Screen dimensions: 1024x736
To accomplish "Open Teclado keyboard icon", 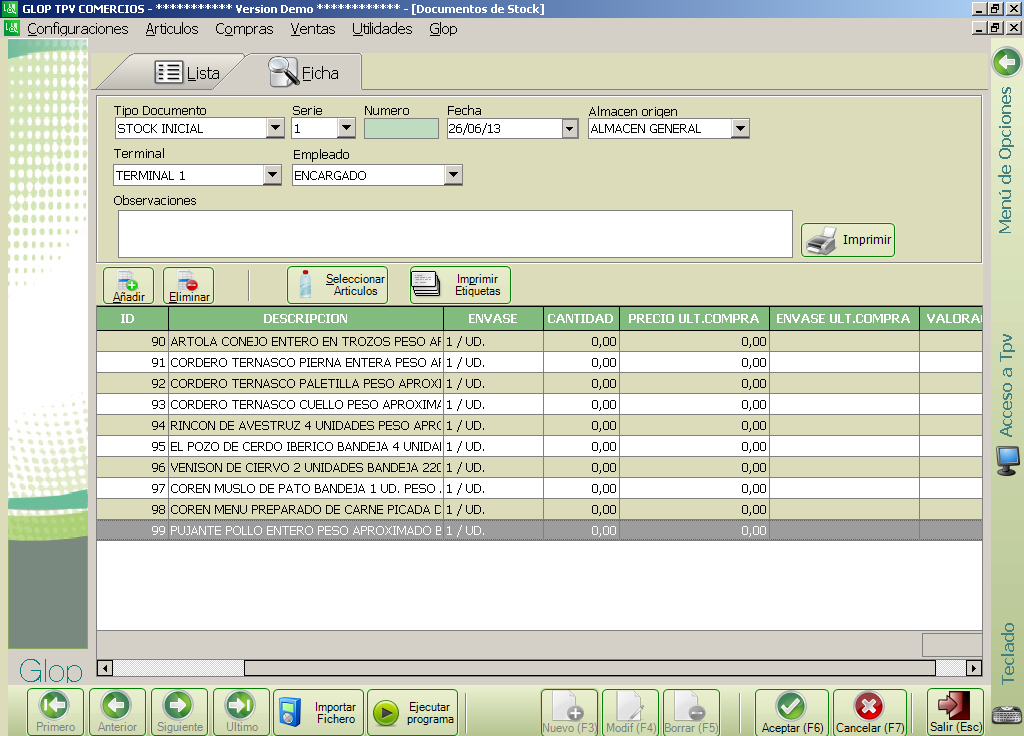I will point(1007,714).
